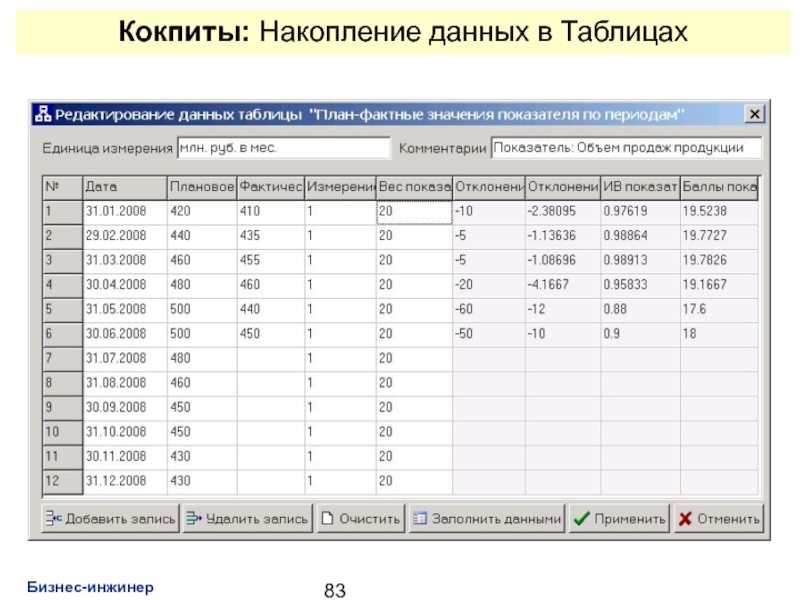Focus the Комментарии input field
This screenshot has height=600, width=800.
626,148
